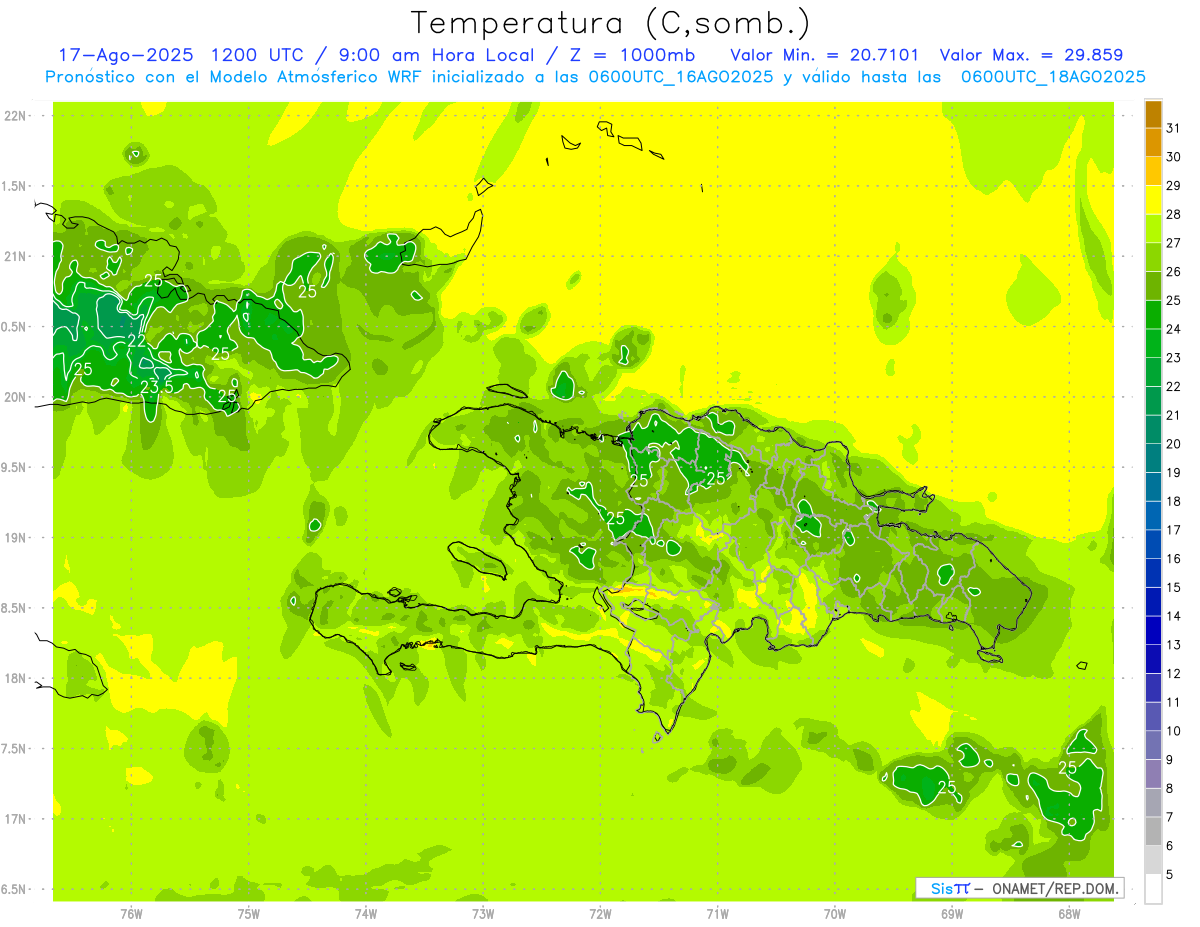Click the '14' label on the colorbar
The height and width of the screenshot is (927, 1200).
(1174, 616)
